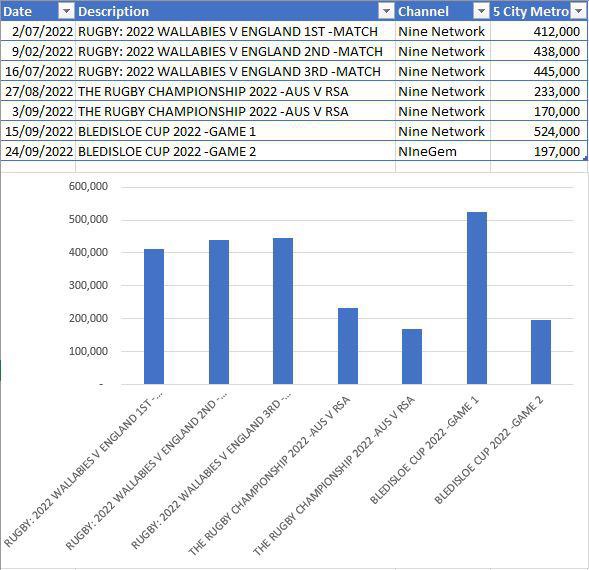This screenshot has height=570, width=589.
Task: Click the BLEDISLOE CUP 2022 -GAME 1 axis label
Action: (425, 449)
